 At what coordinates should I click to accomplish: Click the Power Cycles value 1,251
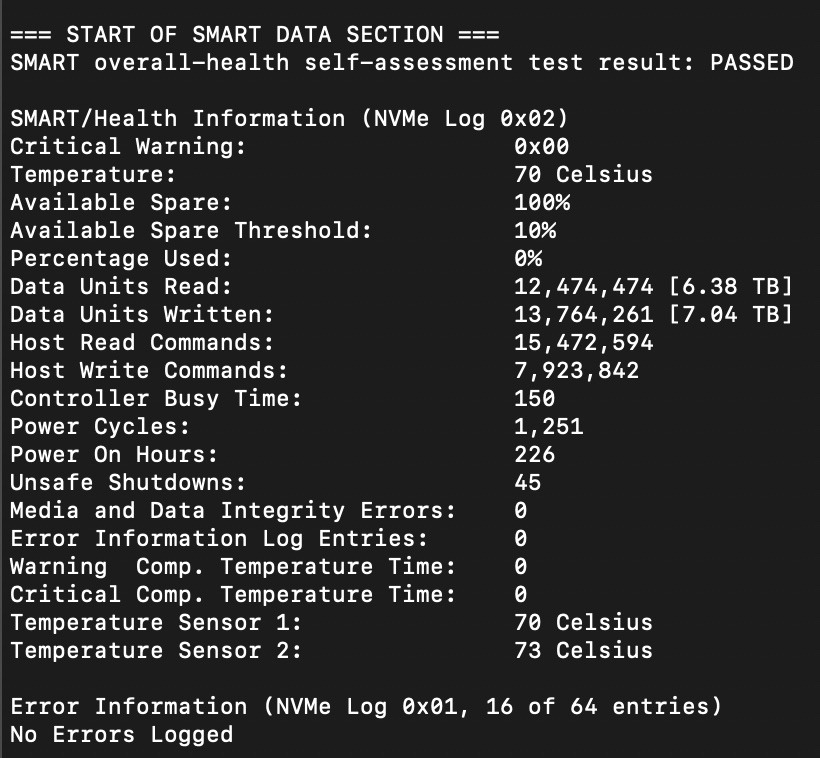(x=548, y=427)
